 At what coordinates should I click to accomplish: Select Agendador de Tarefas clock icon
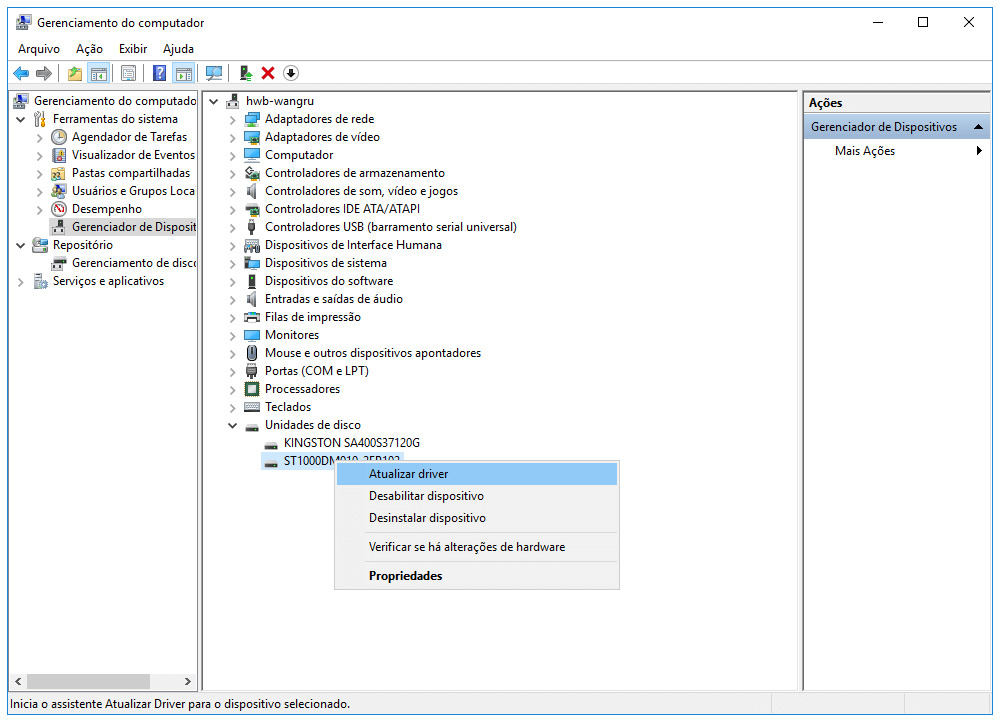pos(59,136)
